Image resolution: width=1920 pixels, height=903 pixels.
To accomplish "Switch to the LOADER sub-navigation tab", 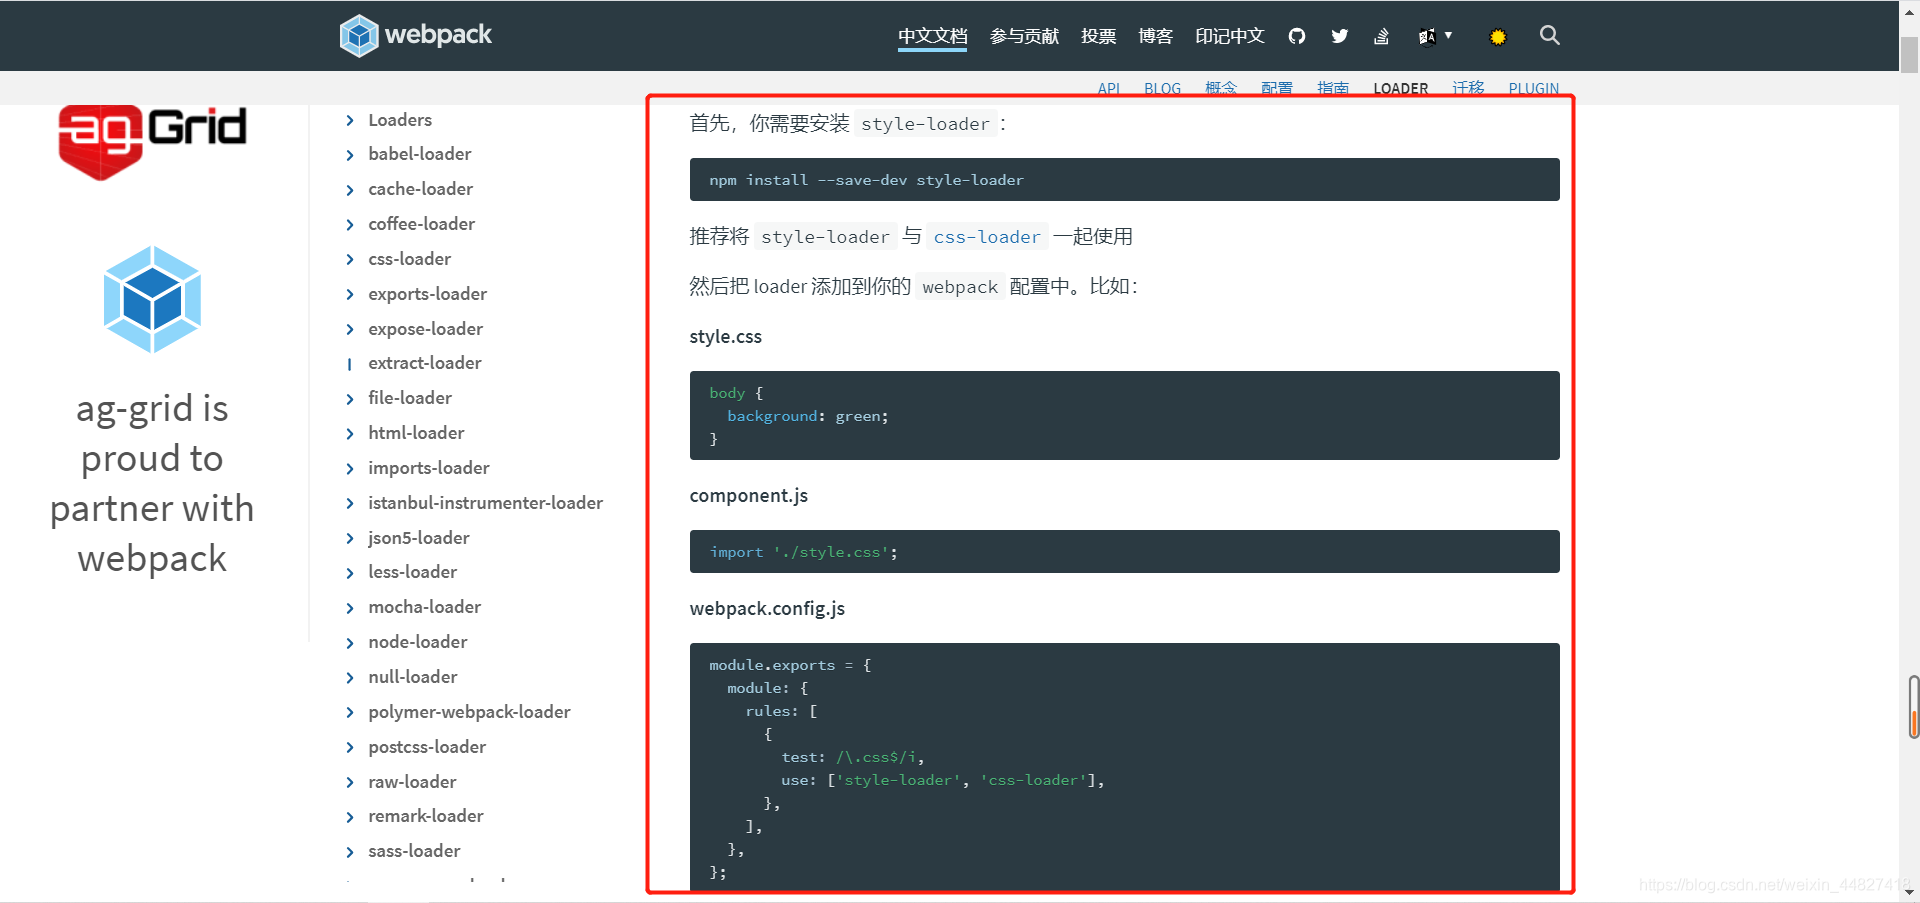I will click(x=1400, y=88).
